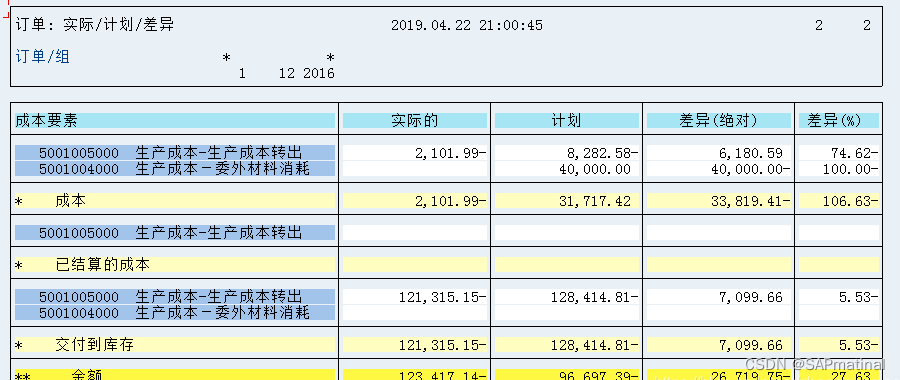Image resolution: width=900 pixels, height=380 pixels.
Task: Select the 5001005000 生产成本转出 row showing 121,315.15-
Action: (x=174, y=297)
